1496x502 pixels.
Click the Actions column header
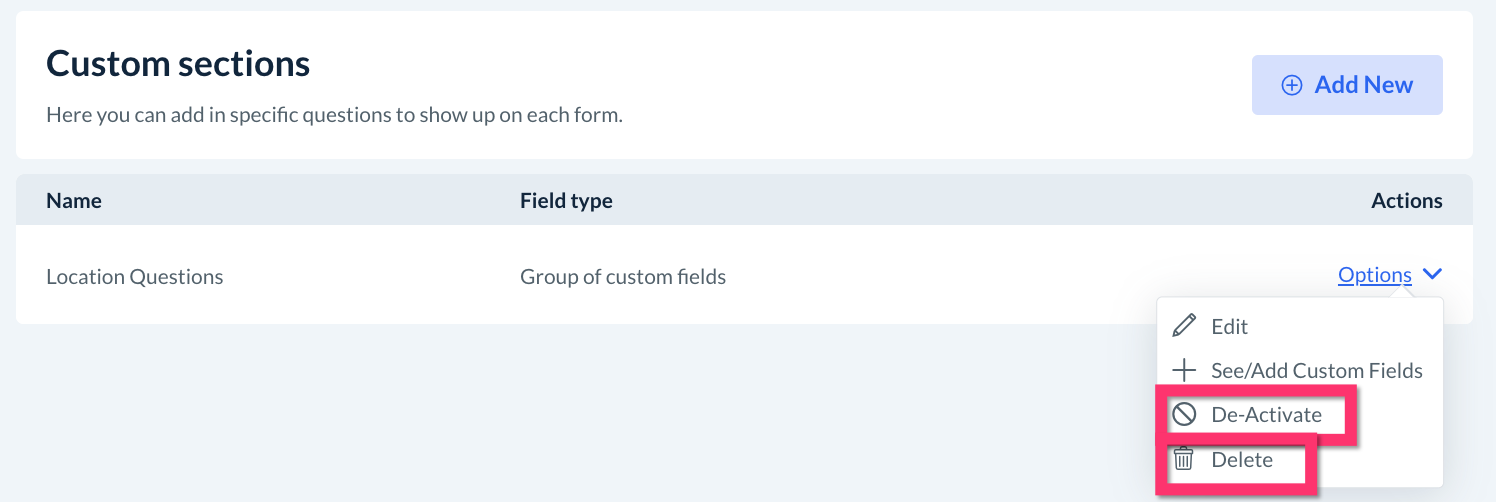(1406, 201)
